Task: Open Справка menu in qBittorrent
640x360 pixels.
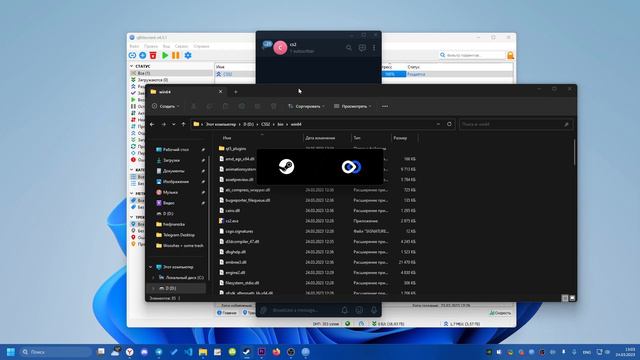Action: pos(201,47)
